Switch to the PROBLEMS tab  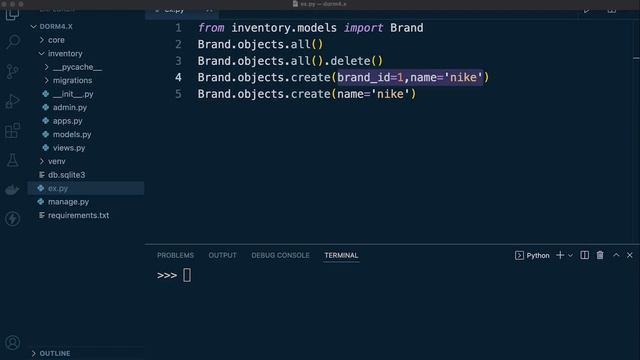tap(176, 256)
